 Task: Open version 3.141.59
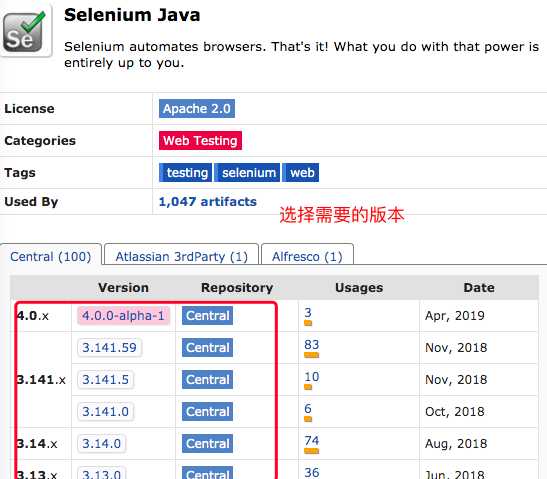(x=109, y=347)
